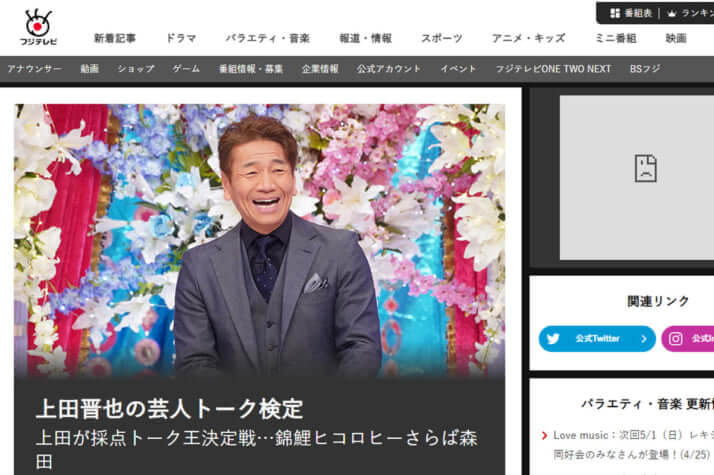Click the Instagram camera icon

click(675, 339)
